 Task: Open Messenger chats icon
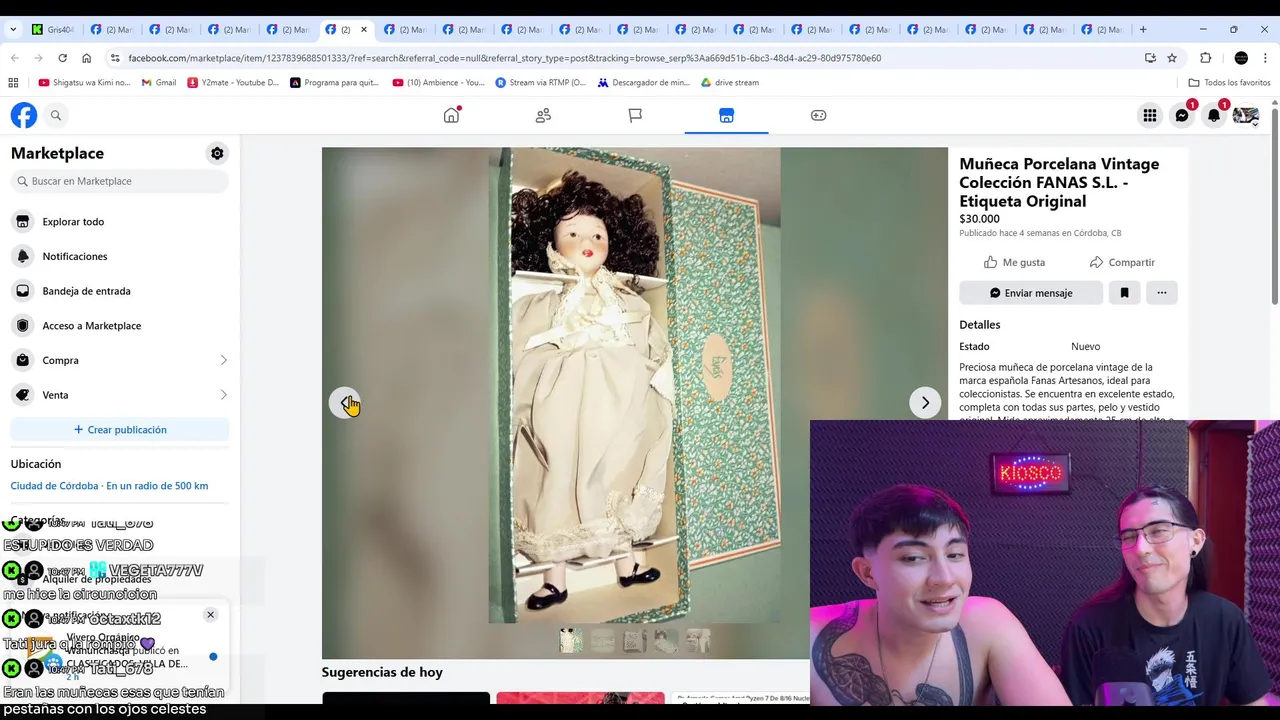1182,115
